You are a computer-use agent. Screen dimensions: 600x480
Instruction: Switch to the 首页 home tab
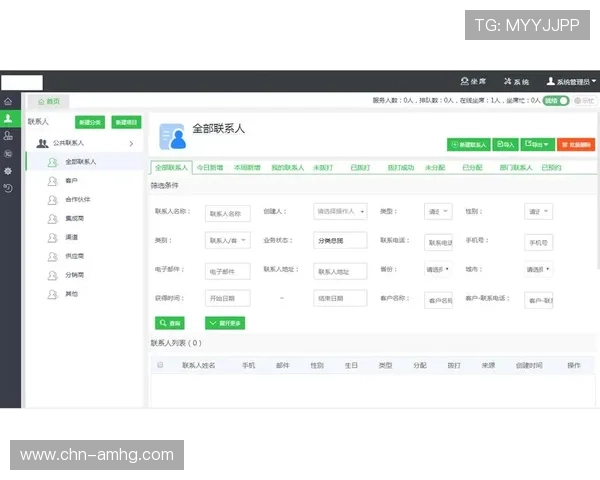pos(49,101)
